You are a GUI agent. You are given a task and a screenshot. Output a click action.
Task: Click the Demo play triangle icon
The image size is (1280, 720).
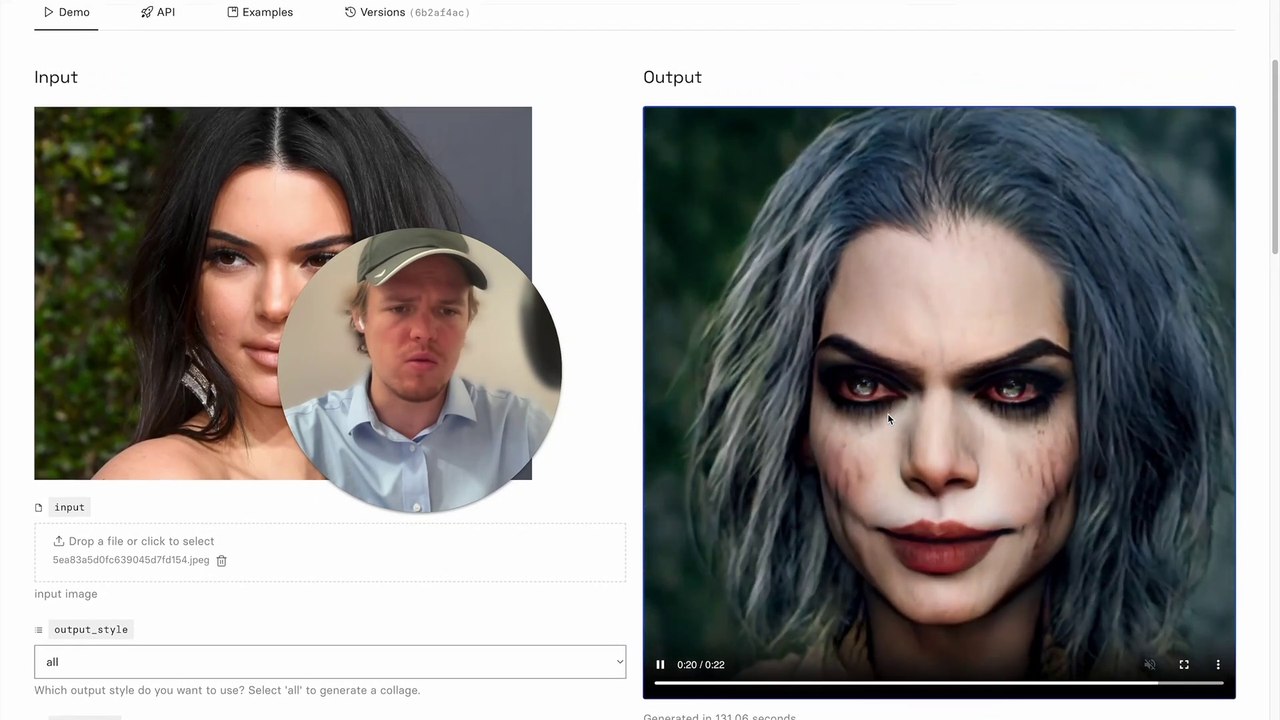tap(48, 12)
